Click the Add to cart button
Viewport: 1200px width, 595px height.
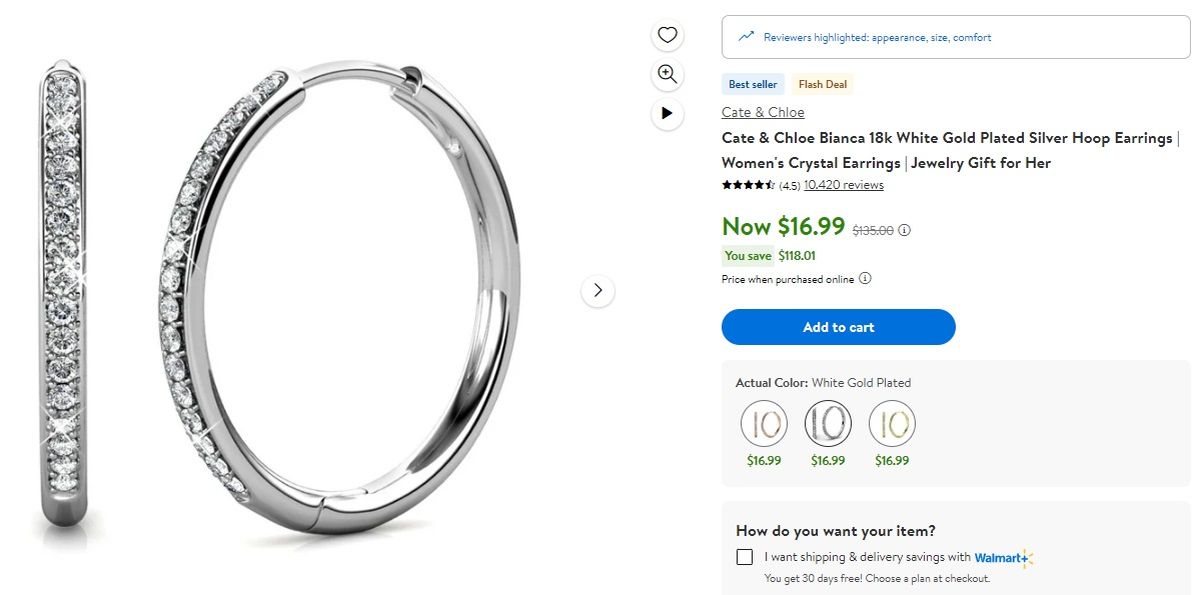pyautogui.click(x=838, y=327)
